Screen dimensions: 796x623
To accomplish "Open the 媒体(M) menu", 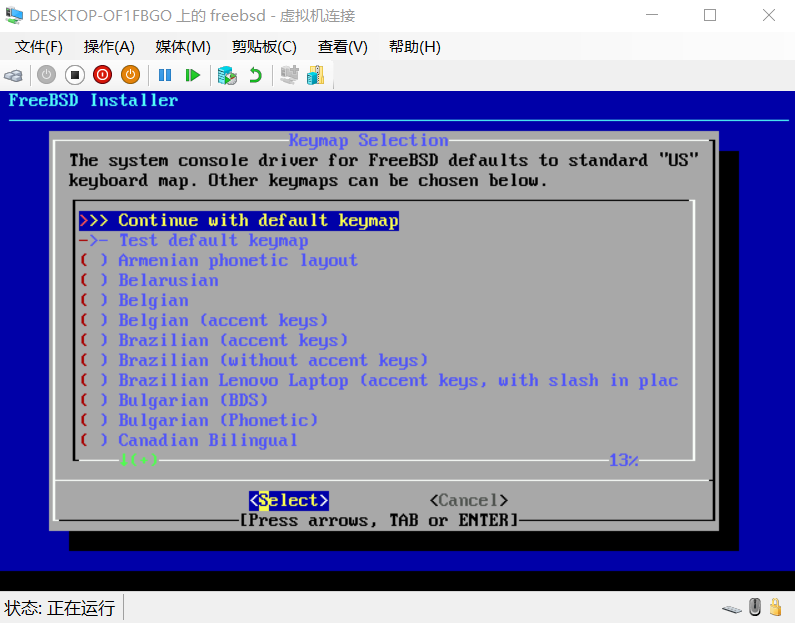I will (183, 47).
